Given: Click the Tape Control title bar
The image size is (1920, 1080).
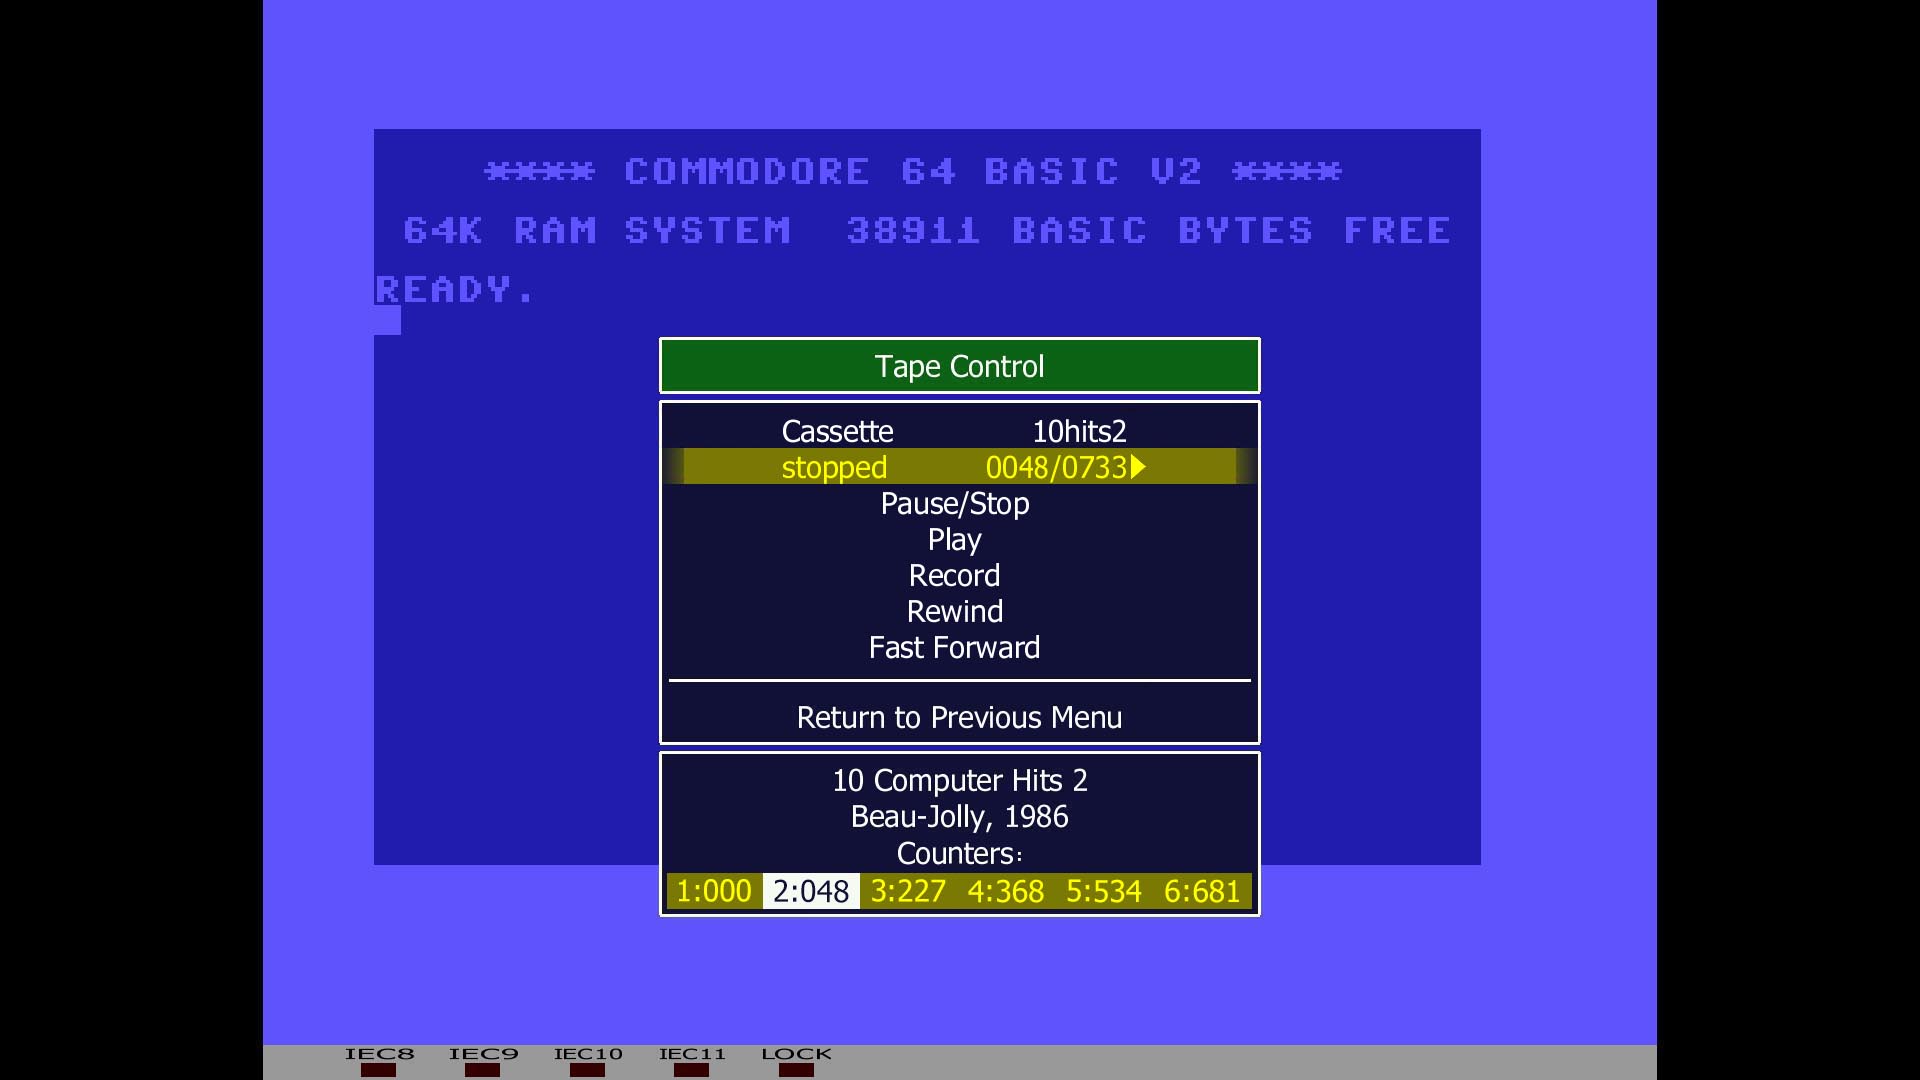Looking at the screenshot, I should pyautogui.click(x=960, y=366).
